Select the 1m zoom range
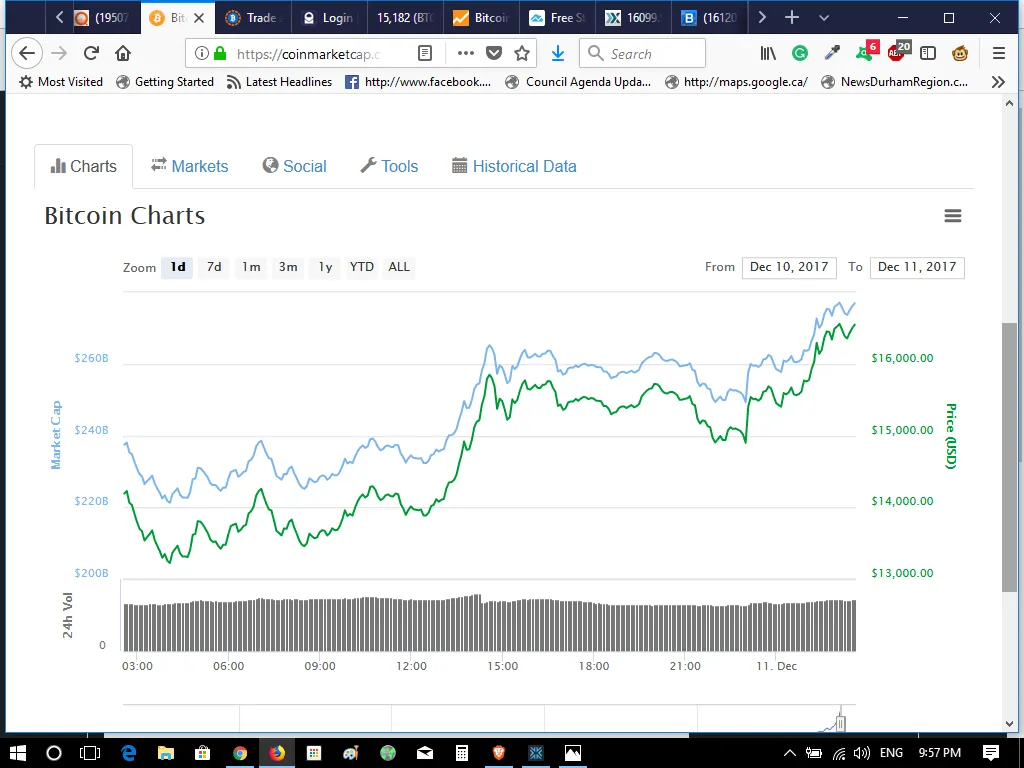This screenshot has height=768, width=1024. (x=251, y=267)
